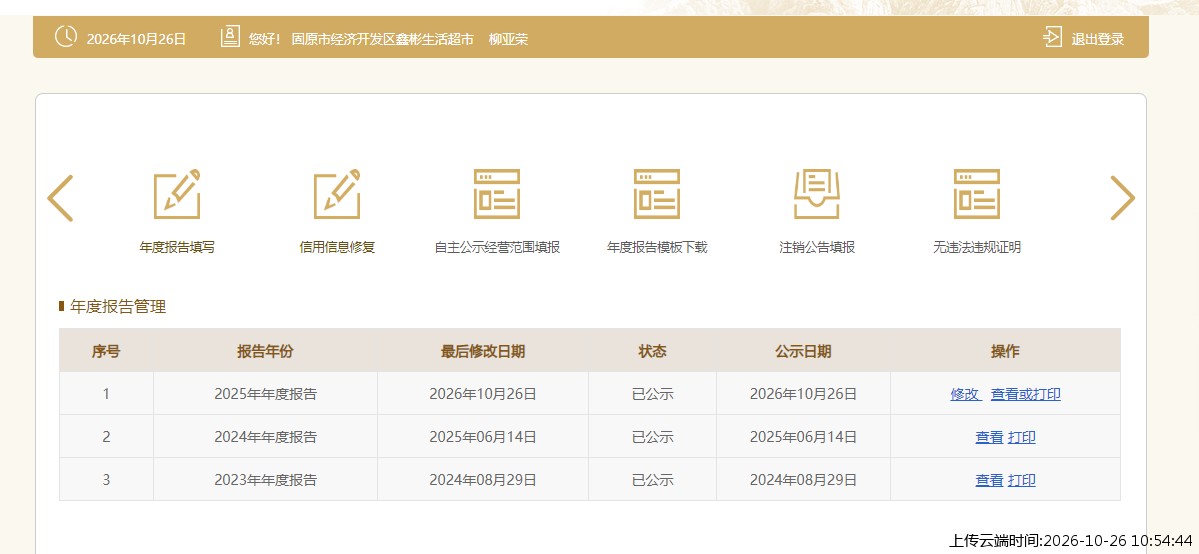The width and height of the screenshot is (1199, 554).
Task: Click the 年度报告模板下载 label
Action: click(x=657, y=247)
